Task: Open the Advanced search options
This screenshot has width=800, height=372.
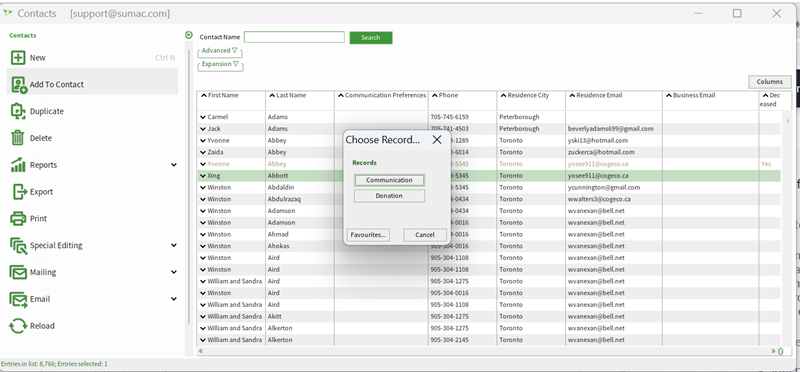Action: [x=219, y=51]
